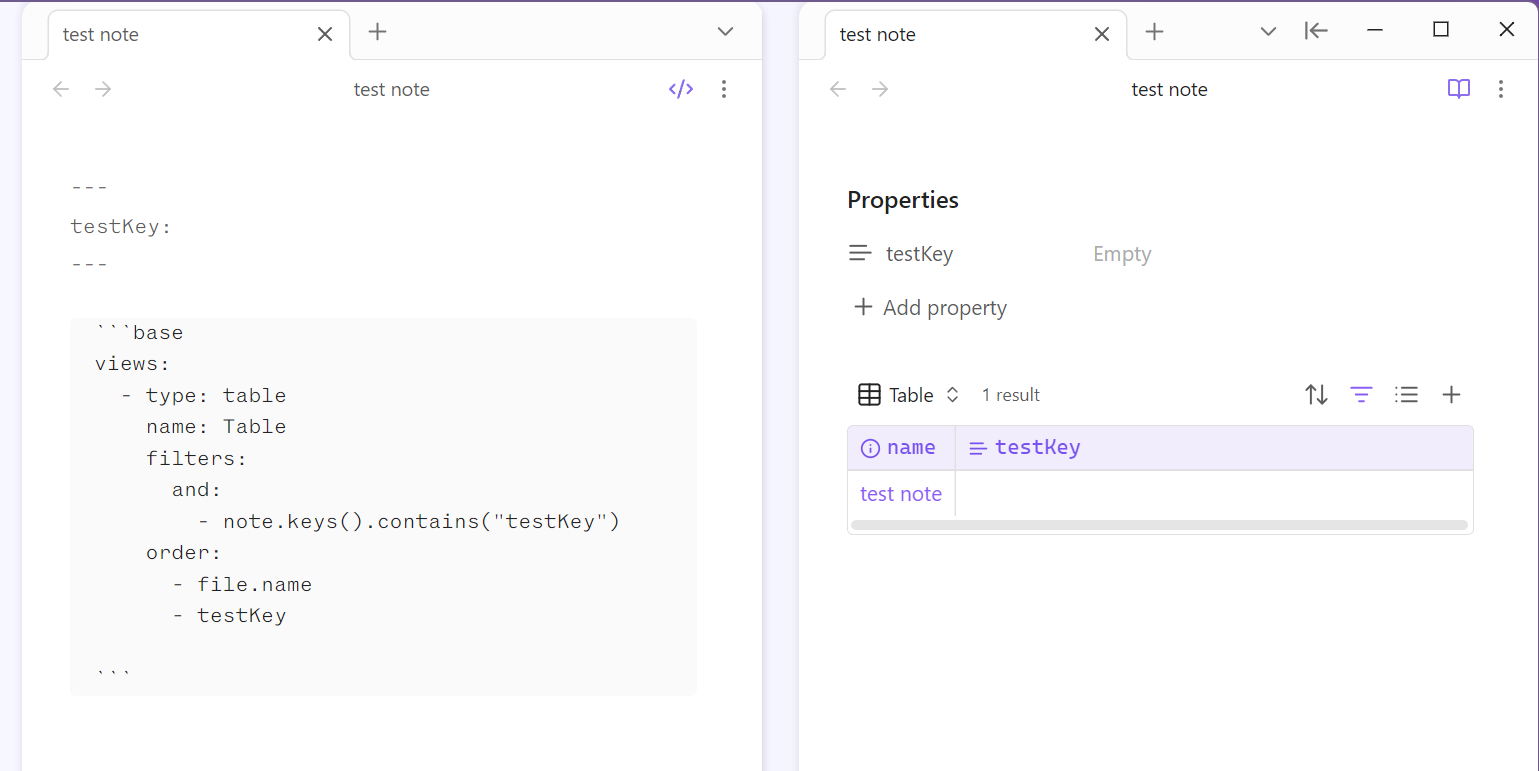The height and width of the screenshot is (771, 1539).
Task: Open new tab in left pane
Action: click(x=377, y=32)
